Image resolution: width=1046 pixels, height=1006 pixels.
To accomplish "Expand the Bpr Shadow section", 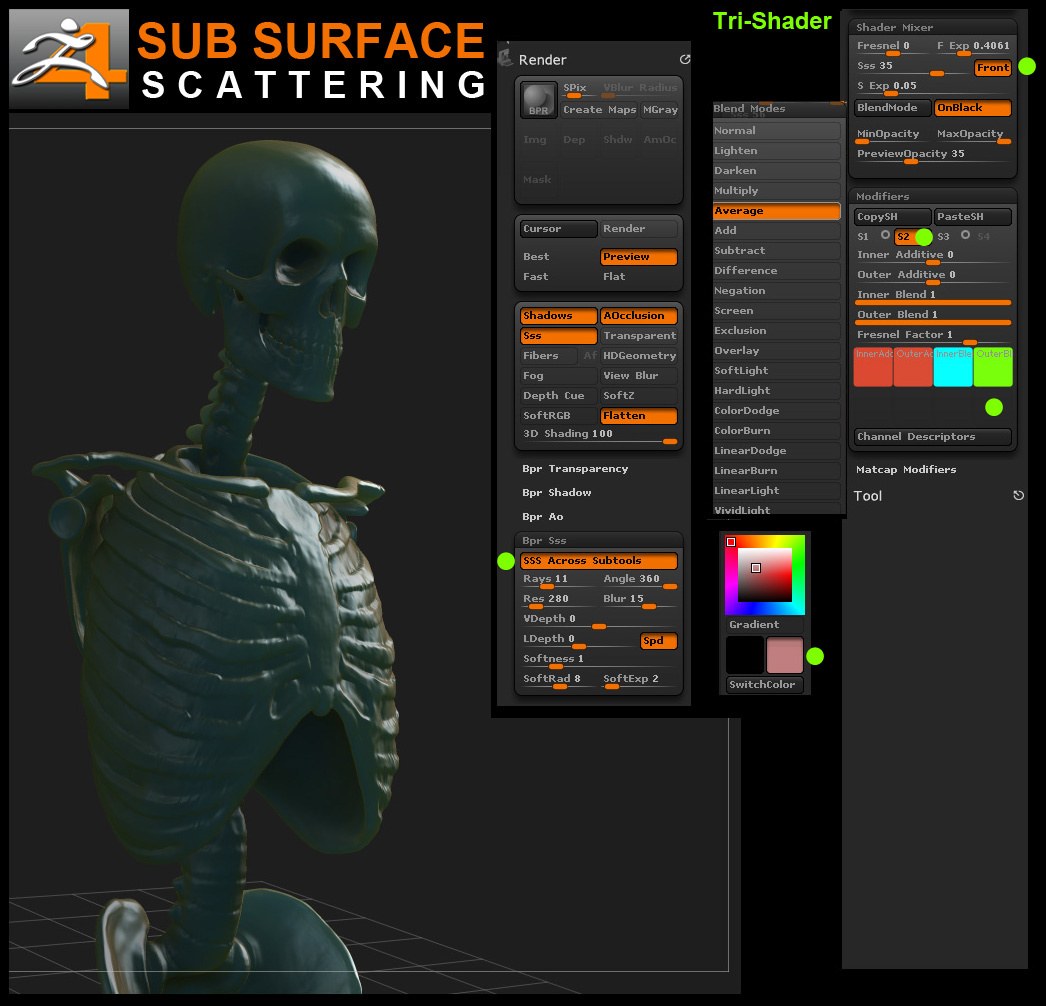I will pyautogui.click(x=556, y=493).
